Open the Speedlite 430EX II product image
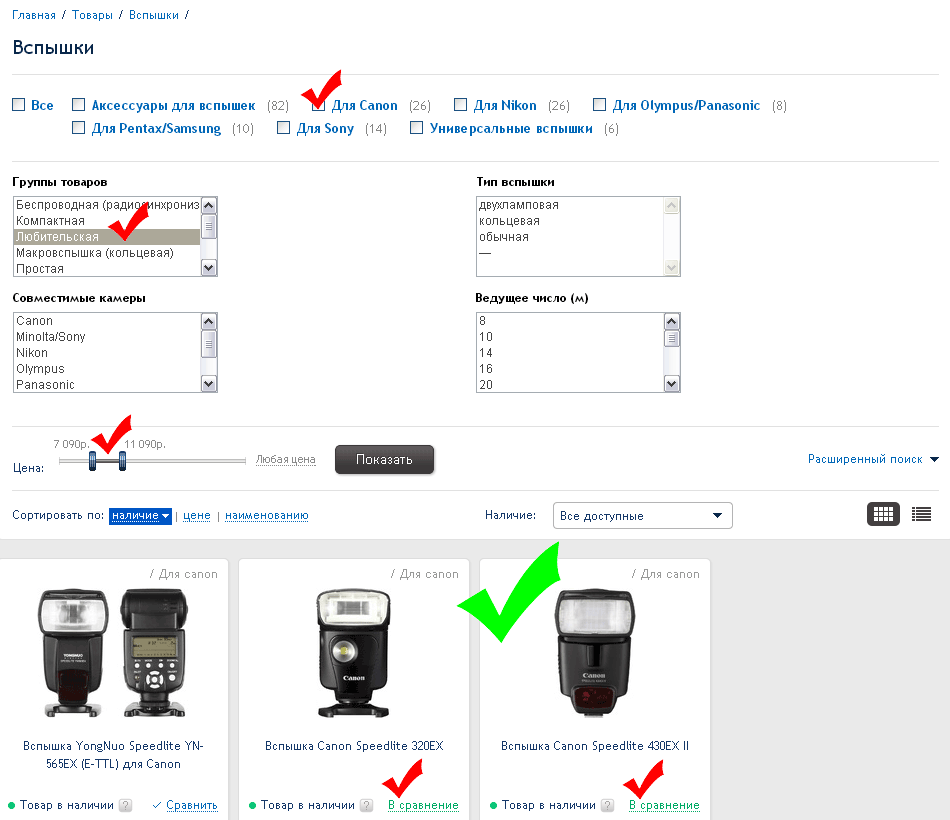Screen dimensions: 950x820 [x=595, y=652]
